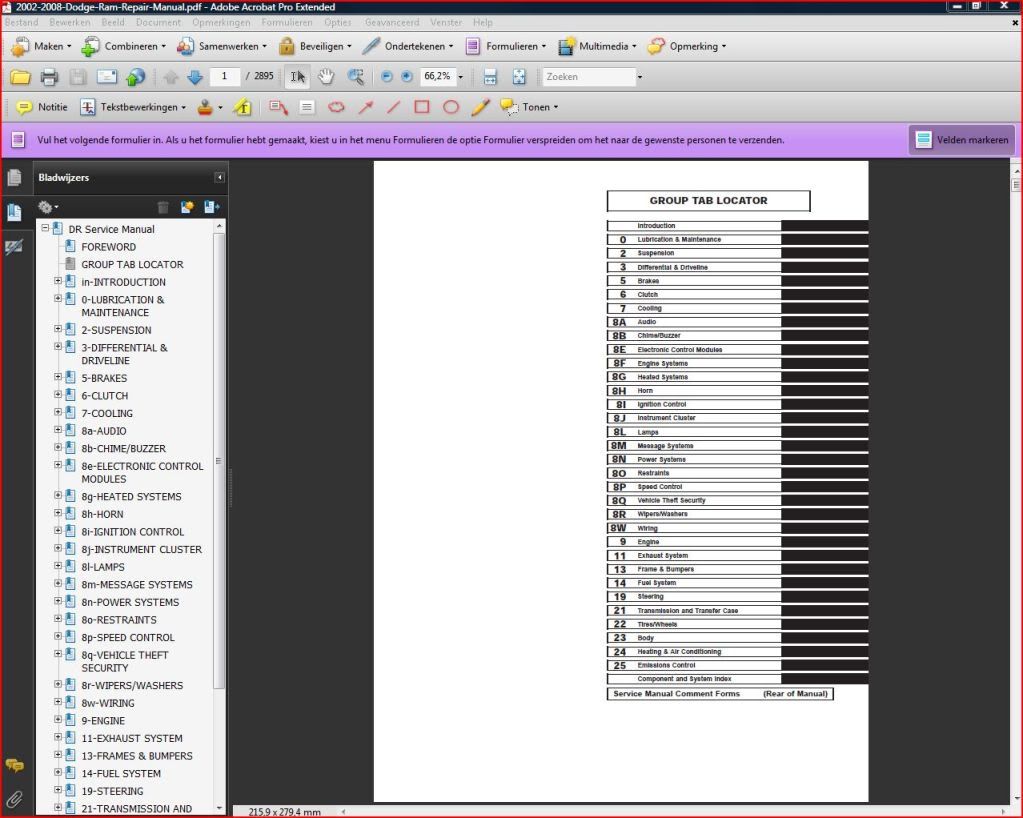
Task: Open the Tonen toolbar button
Action: (529, 107)
